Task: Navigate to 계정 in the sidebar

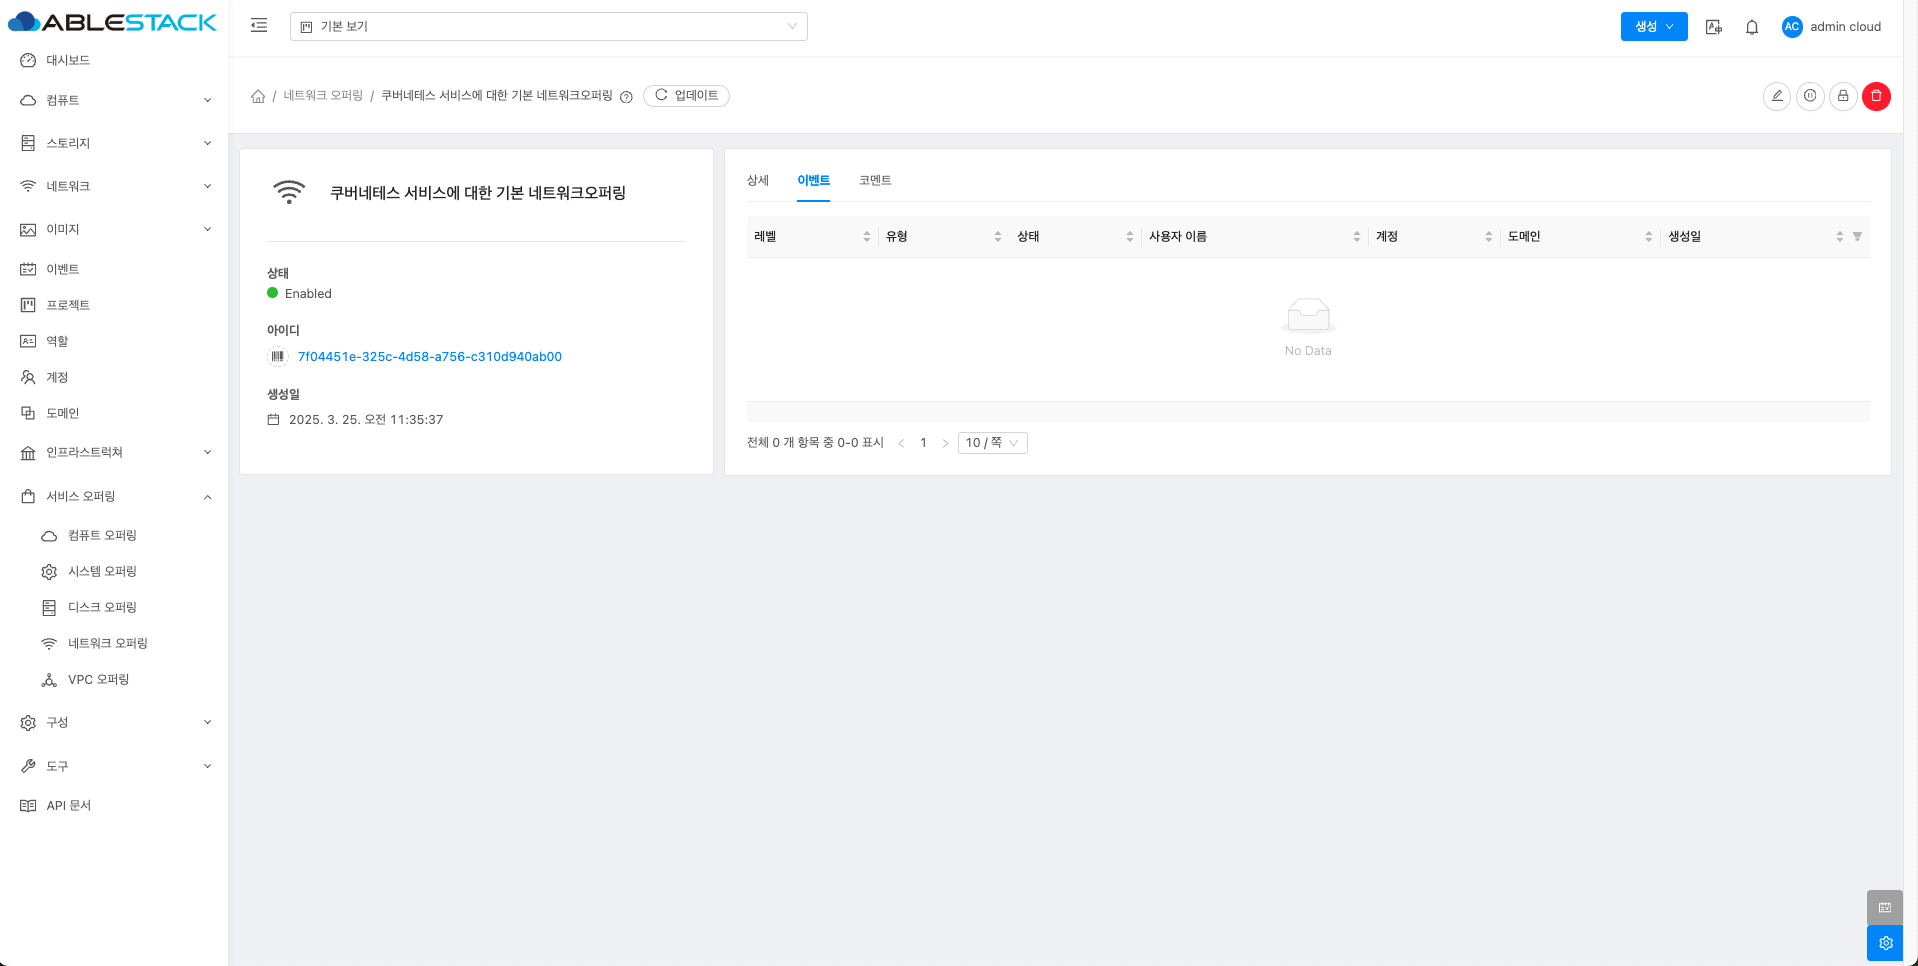Action: tap(57, 377)
